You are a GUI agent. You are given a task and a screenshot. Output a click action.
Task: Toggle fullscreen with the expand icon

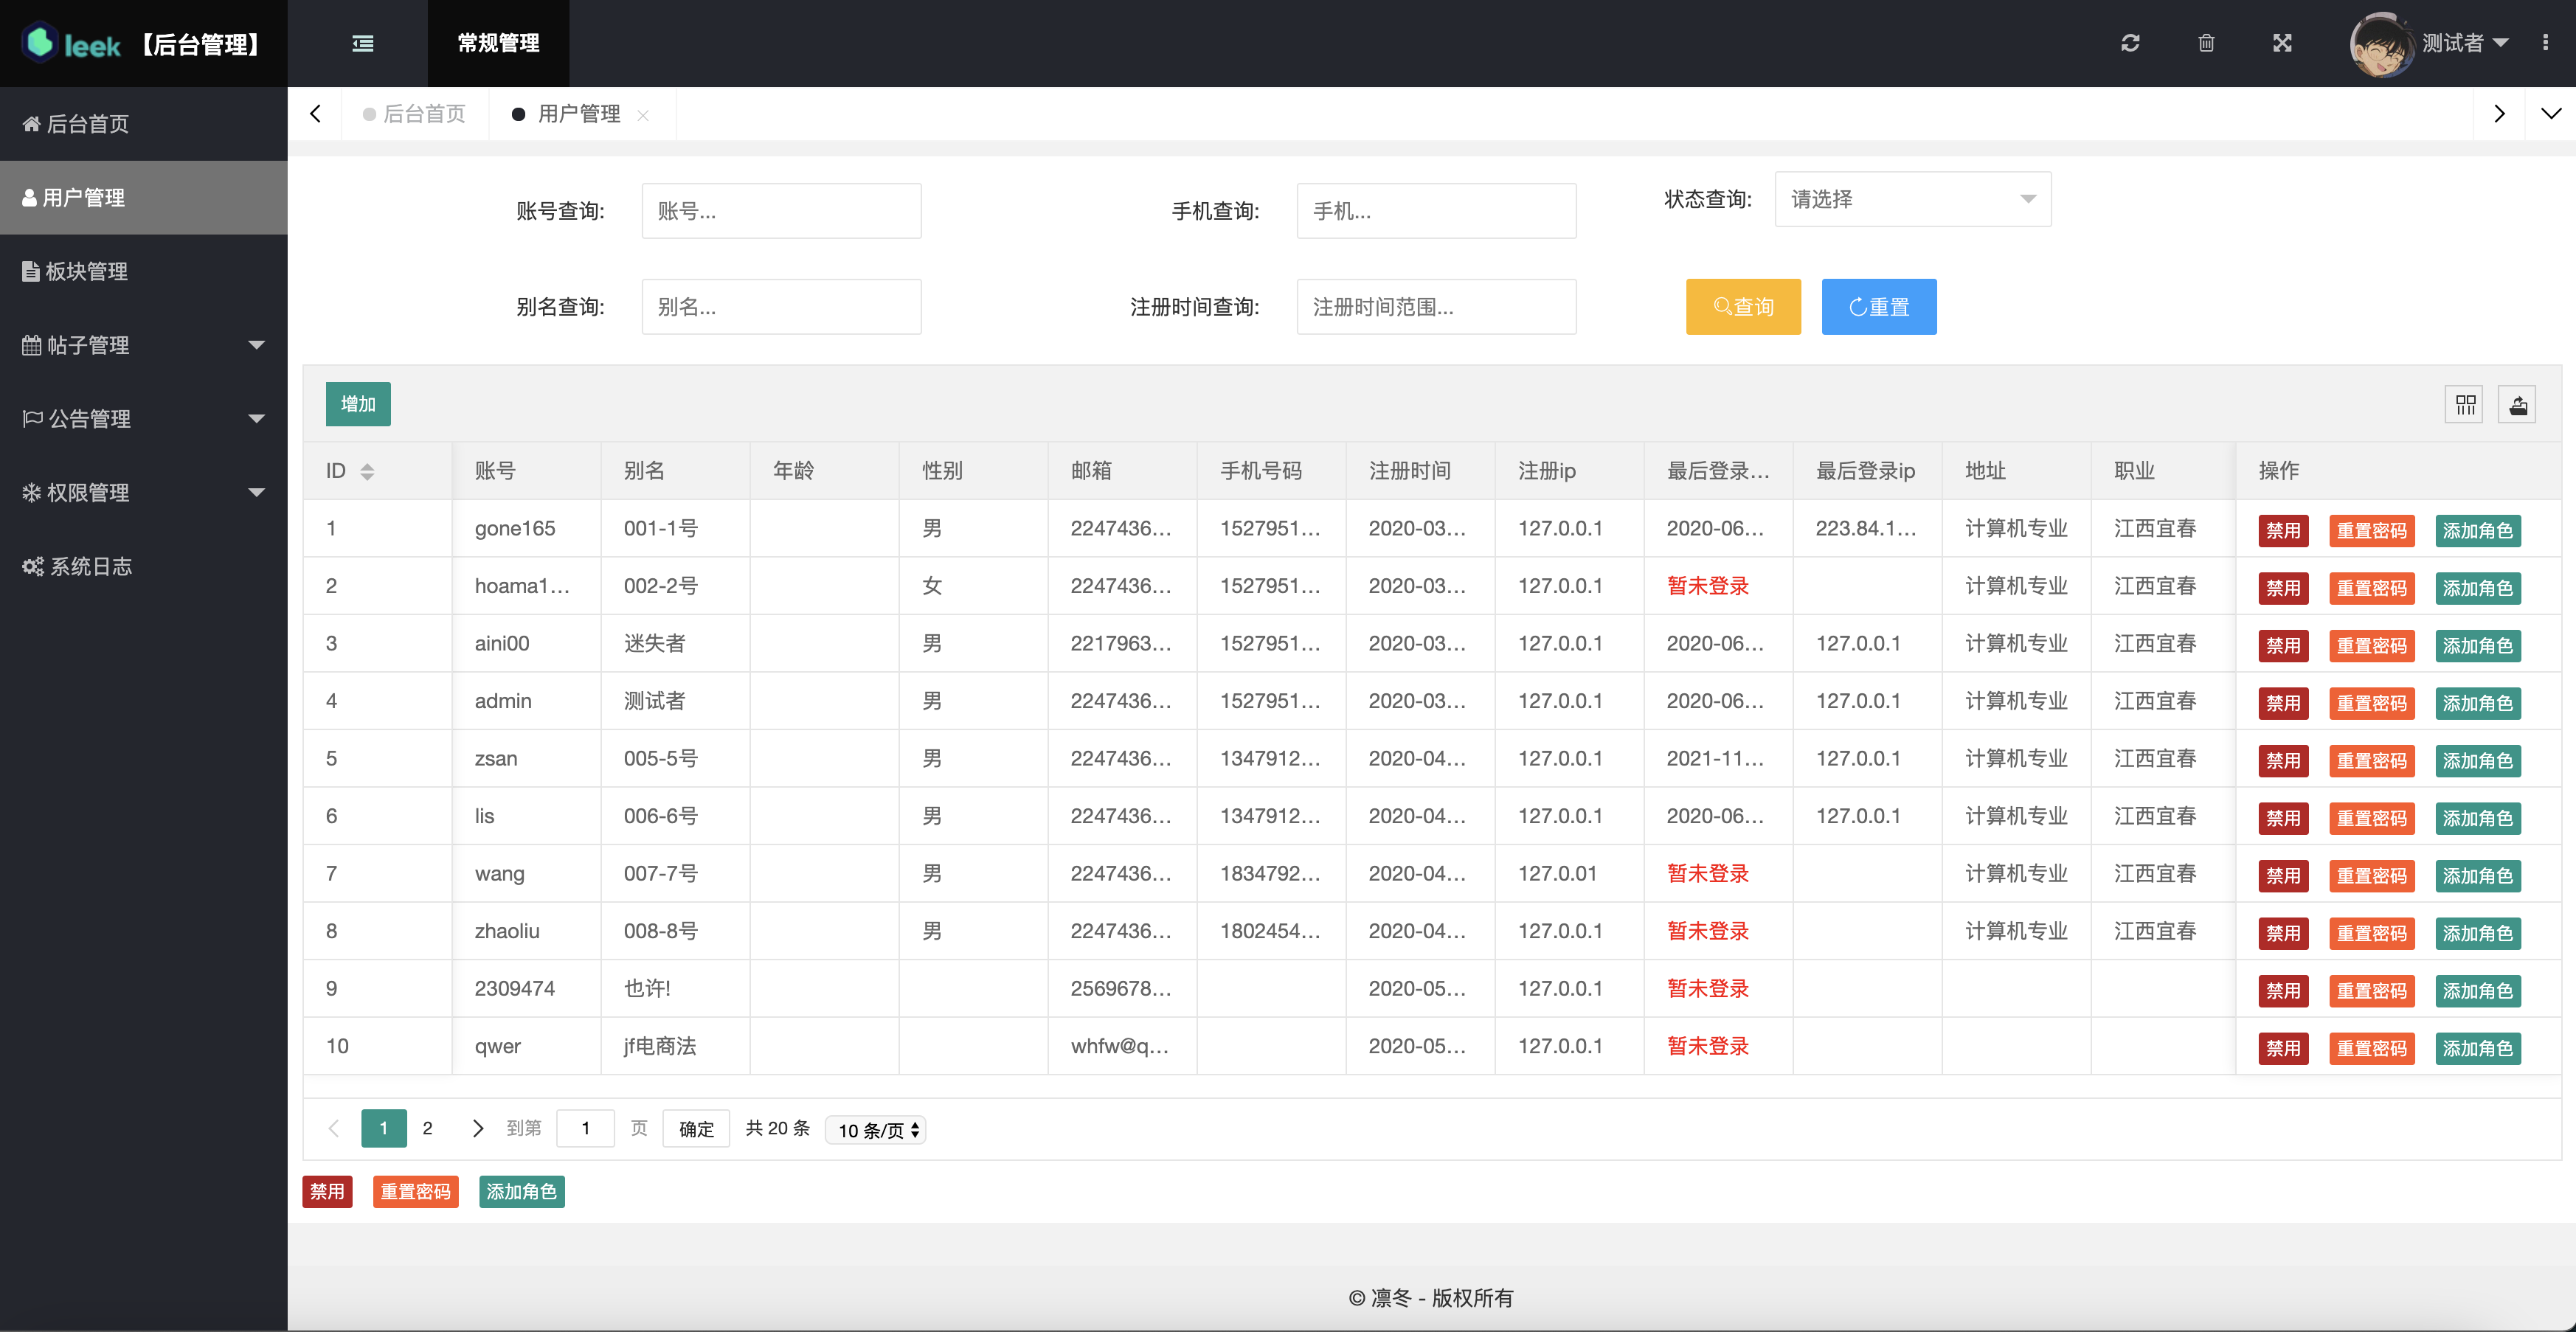click(2282, 43)
